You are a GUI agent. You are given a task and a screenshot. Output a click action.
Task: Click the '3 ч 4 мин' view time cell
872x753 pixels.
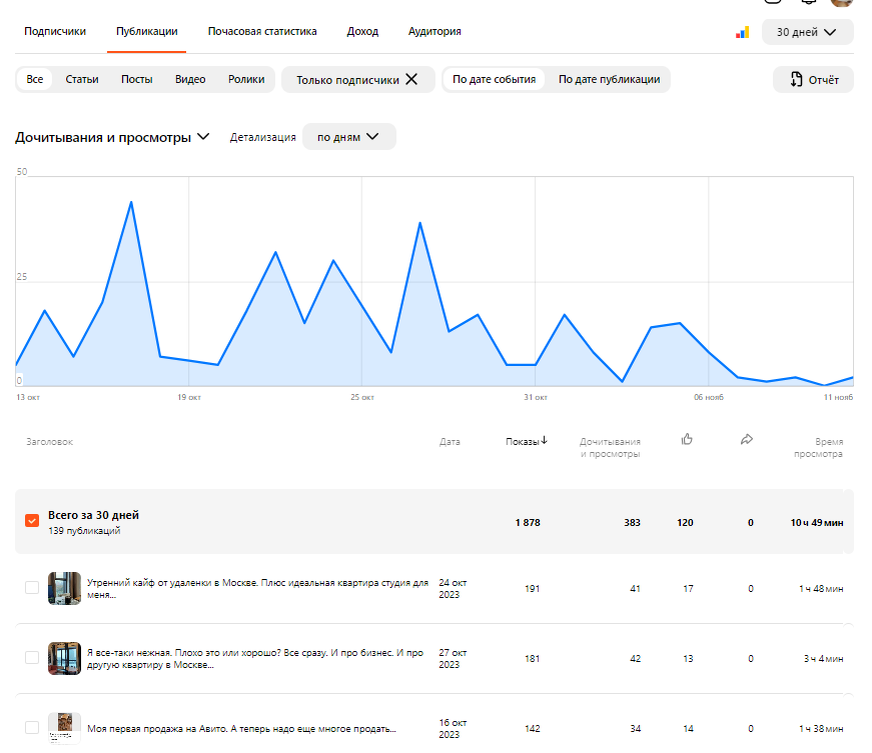(823, 658)
